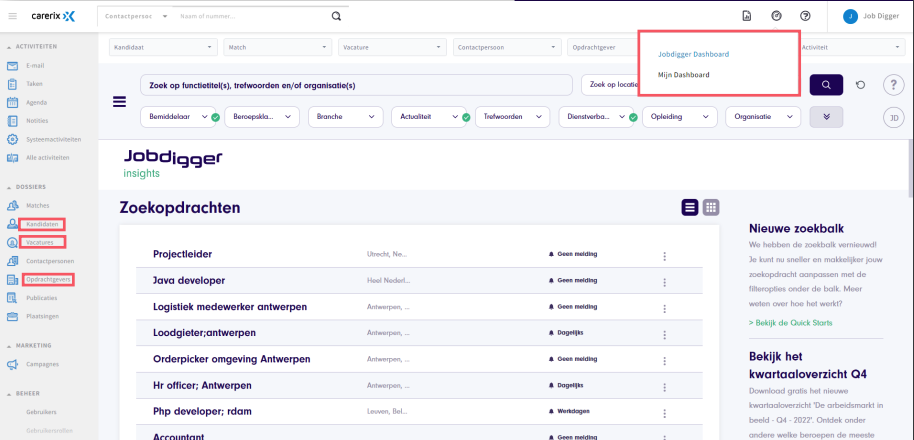Open the three-dot menu for Php developer; rdam

pyautogui.click(x=664, y=413)
